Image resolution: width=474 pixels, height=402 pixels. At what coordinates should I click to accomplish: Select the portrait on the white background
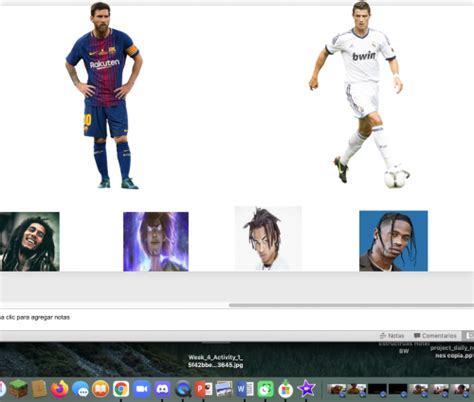click(x=268, y=238)
